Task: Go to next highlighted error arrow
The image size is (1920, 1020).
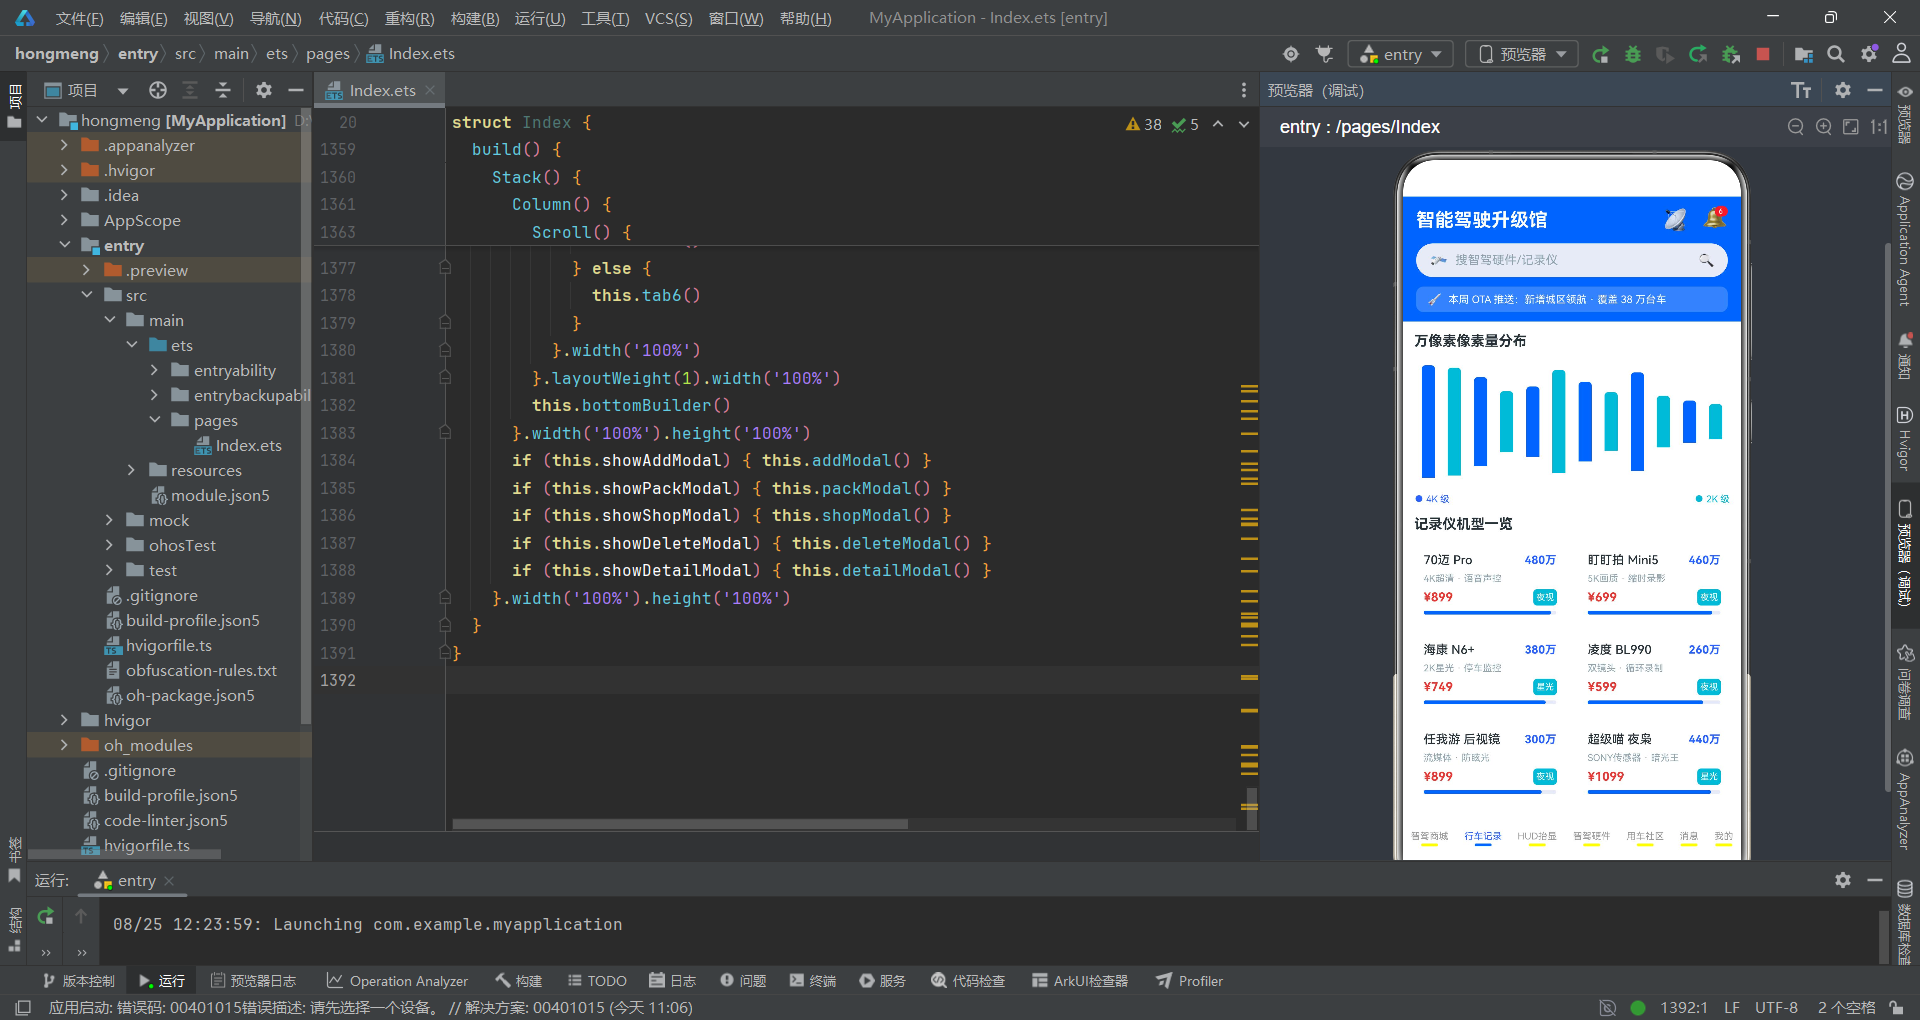Action: (1244, 124)
